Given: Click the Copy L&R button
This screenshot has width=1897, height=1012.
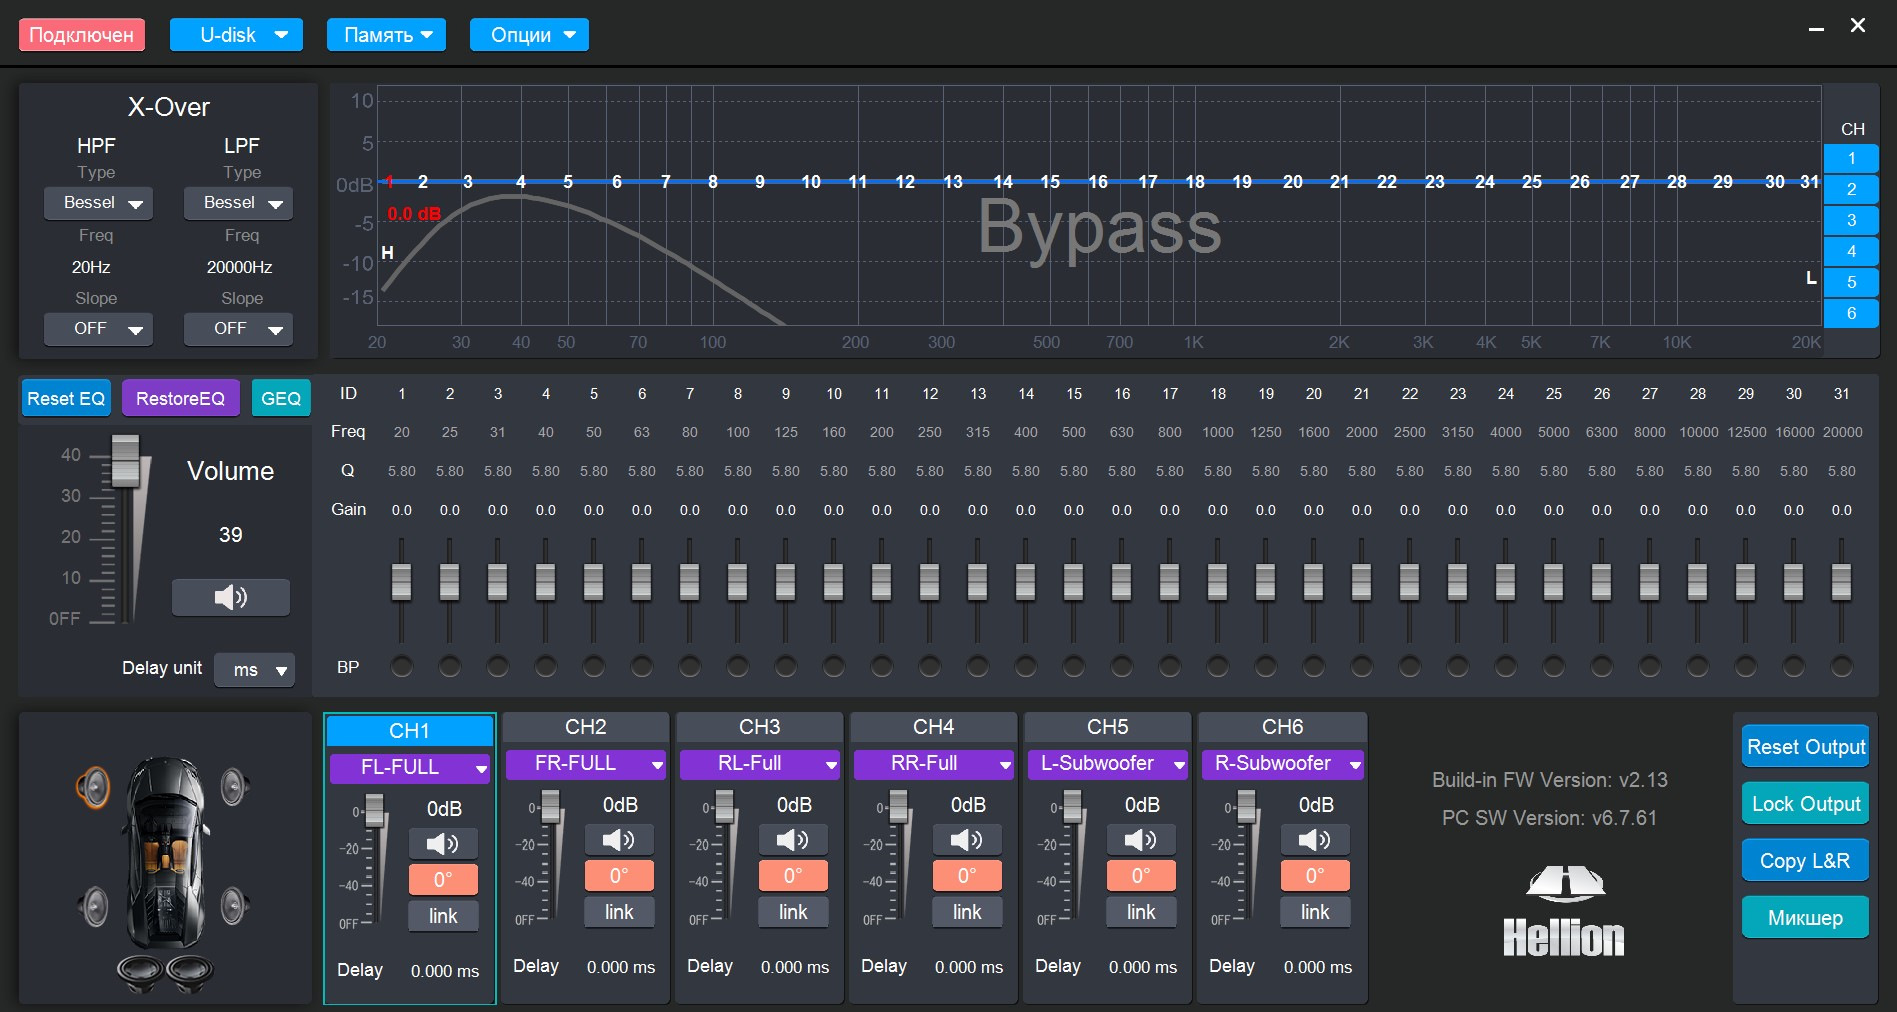Looking at the screenshot, I should 1804,861.
